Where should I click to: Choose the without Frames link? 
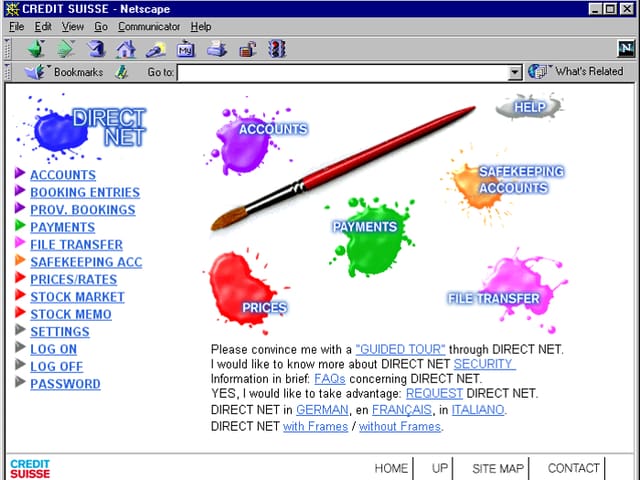(400, 427)
